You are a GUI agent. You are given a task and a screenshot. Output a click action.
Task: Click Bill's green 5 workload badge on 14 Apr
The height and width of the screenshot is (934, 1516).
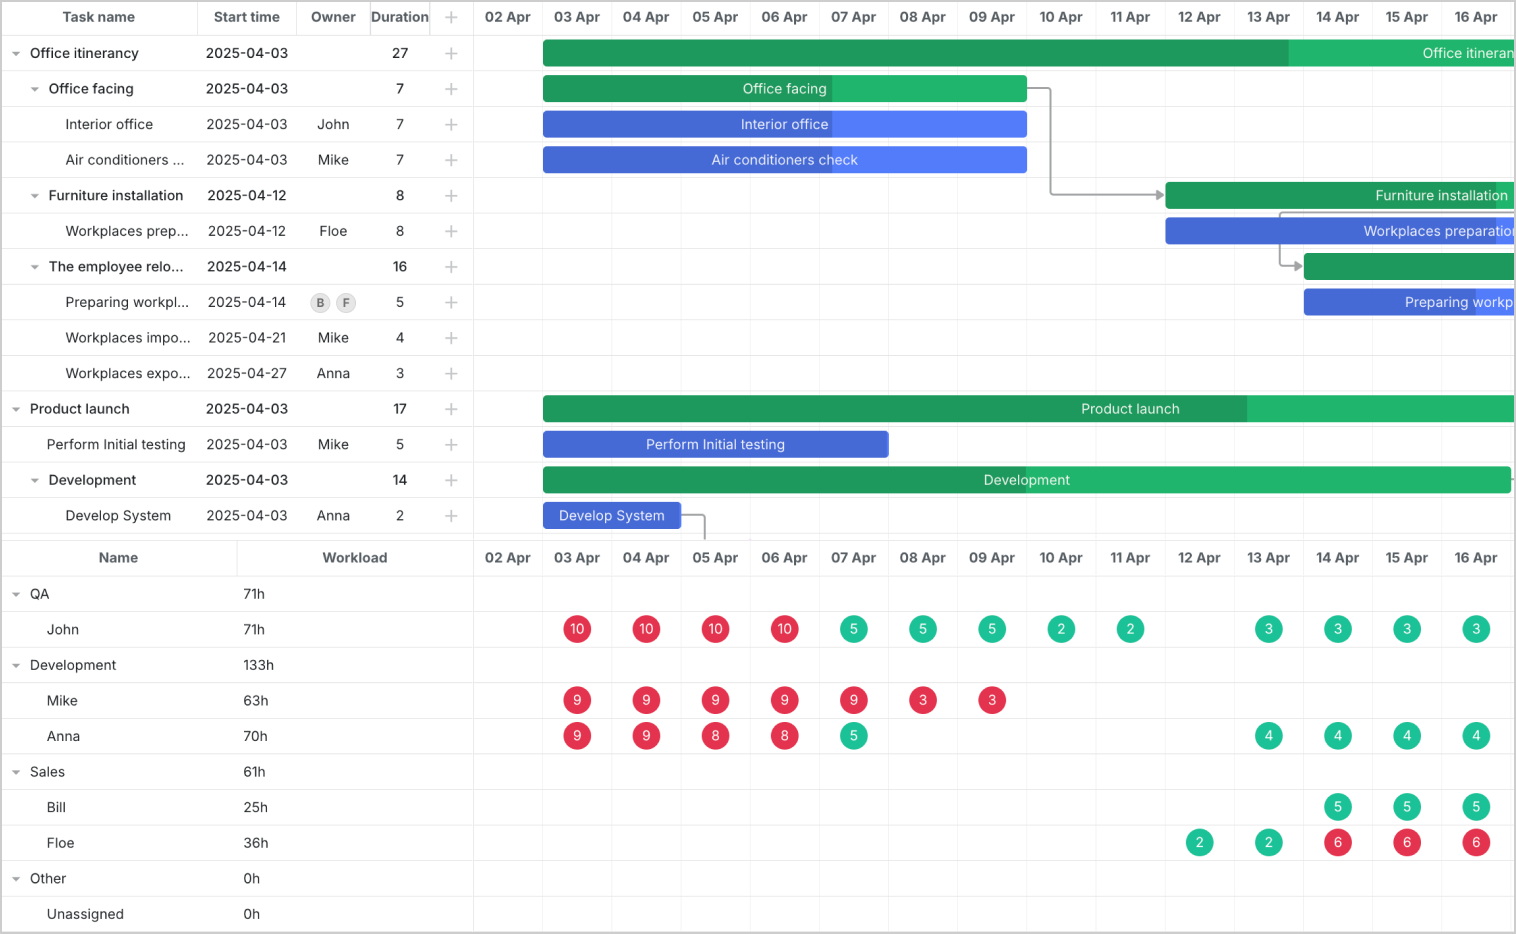pyautogui.click(x=1338, y=807)
